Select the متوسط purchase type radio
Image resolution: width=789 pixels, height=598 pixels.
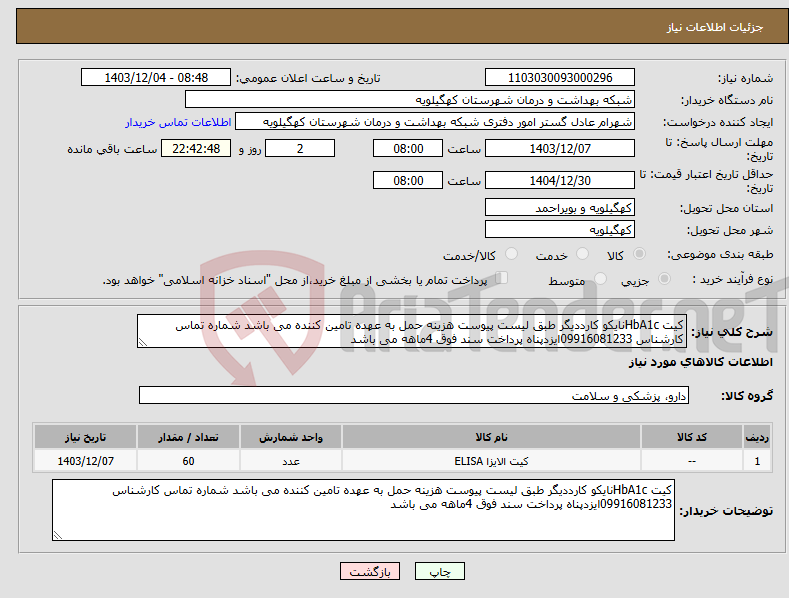pyautogui.click(x=600, y=278)
